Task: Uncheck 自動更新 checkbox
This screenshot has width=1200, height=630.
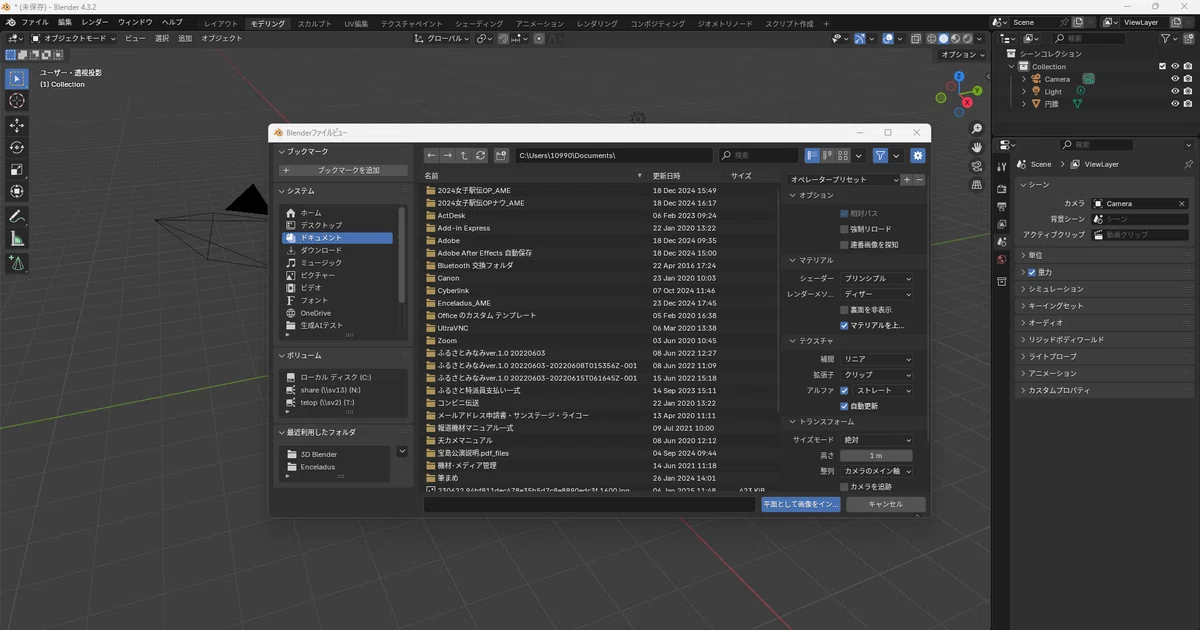Action: [x=844, y=407]
